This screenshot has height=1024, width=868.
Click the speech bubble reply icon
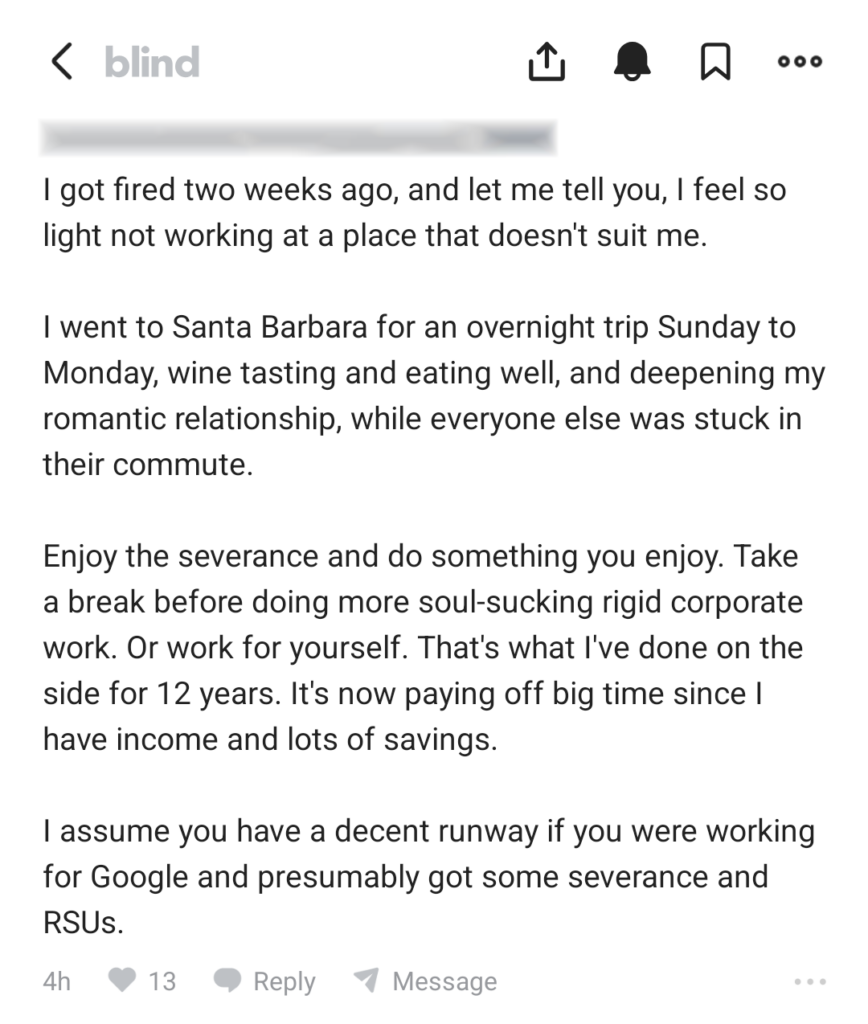click(229, 982)
